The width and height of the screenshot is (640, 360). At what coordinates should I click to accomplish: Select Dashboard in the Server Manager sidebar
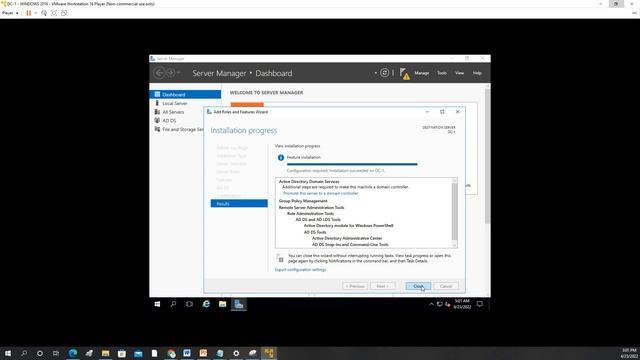[x=185, y=94]
